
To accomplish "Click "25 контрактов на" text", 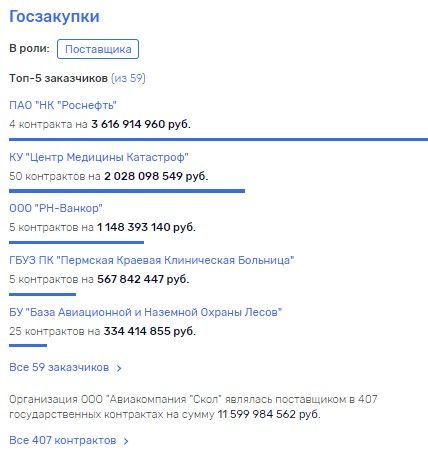I will [x=55, y=331].
